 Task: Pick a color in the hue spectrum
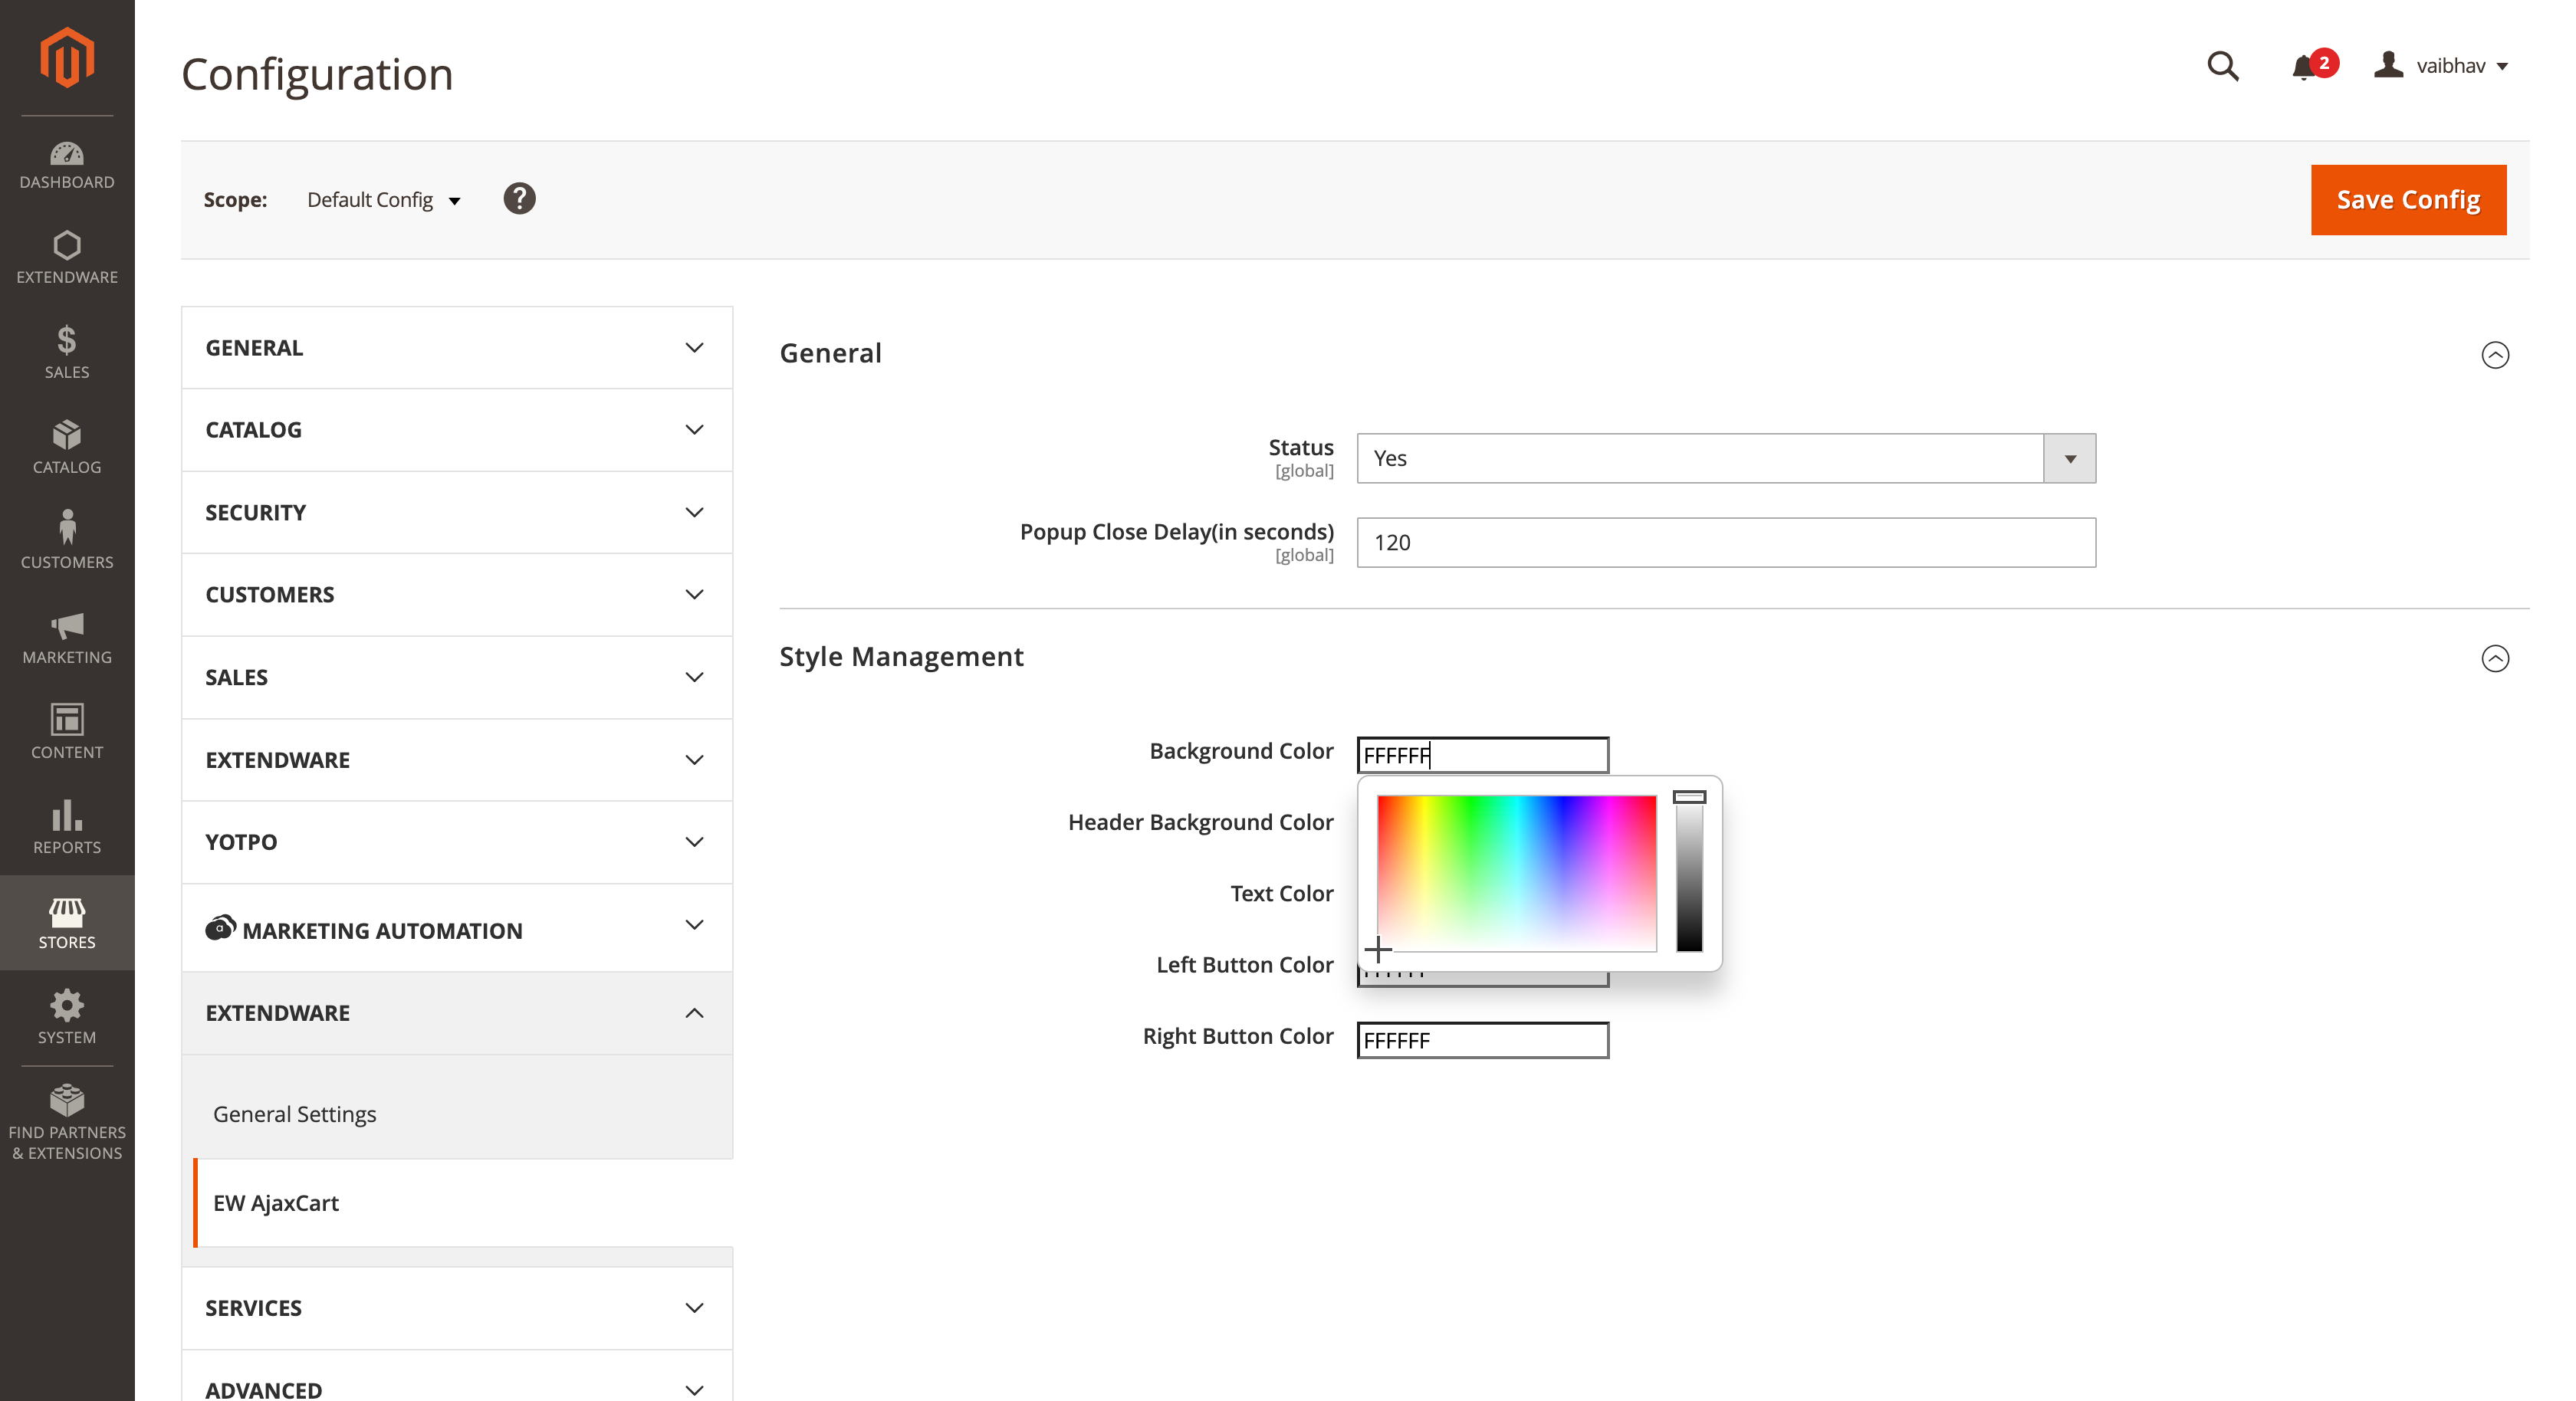[x=1516, y=872]
